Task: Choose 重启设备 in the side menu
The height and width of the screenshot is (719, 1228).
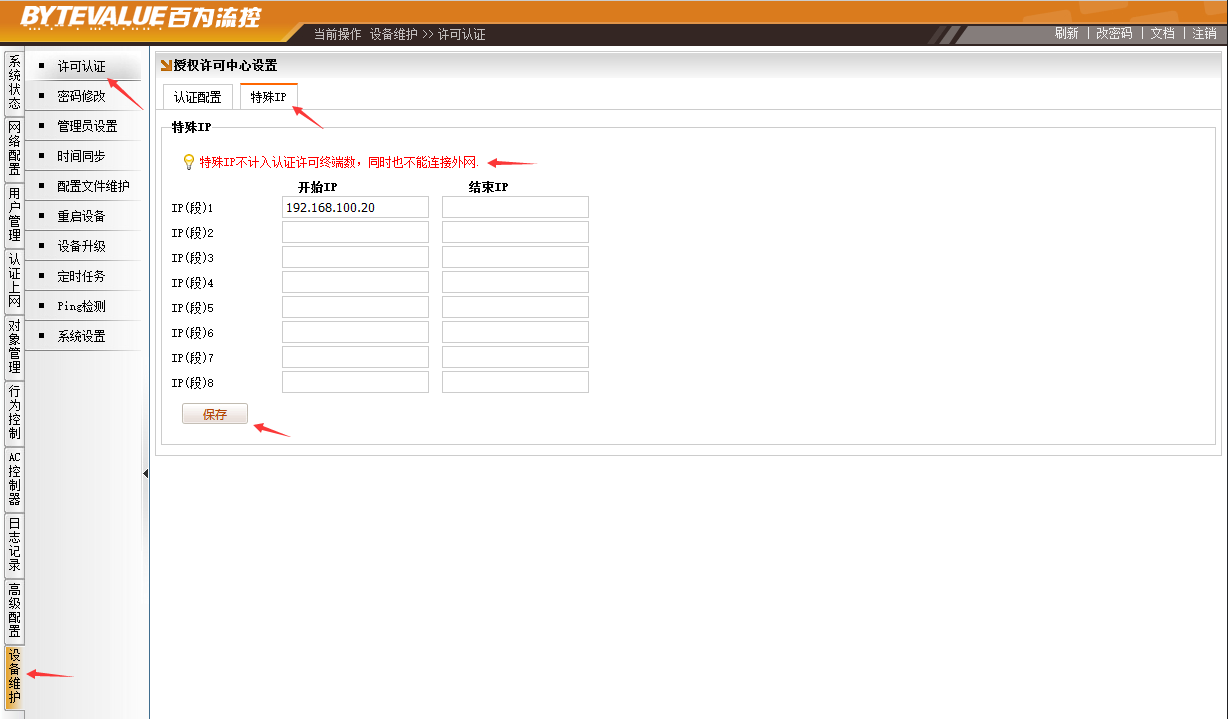Action: click(81, 216)
